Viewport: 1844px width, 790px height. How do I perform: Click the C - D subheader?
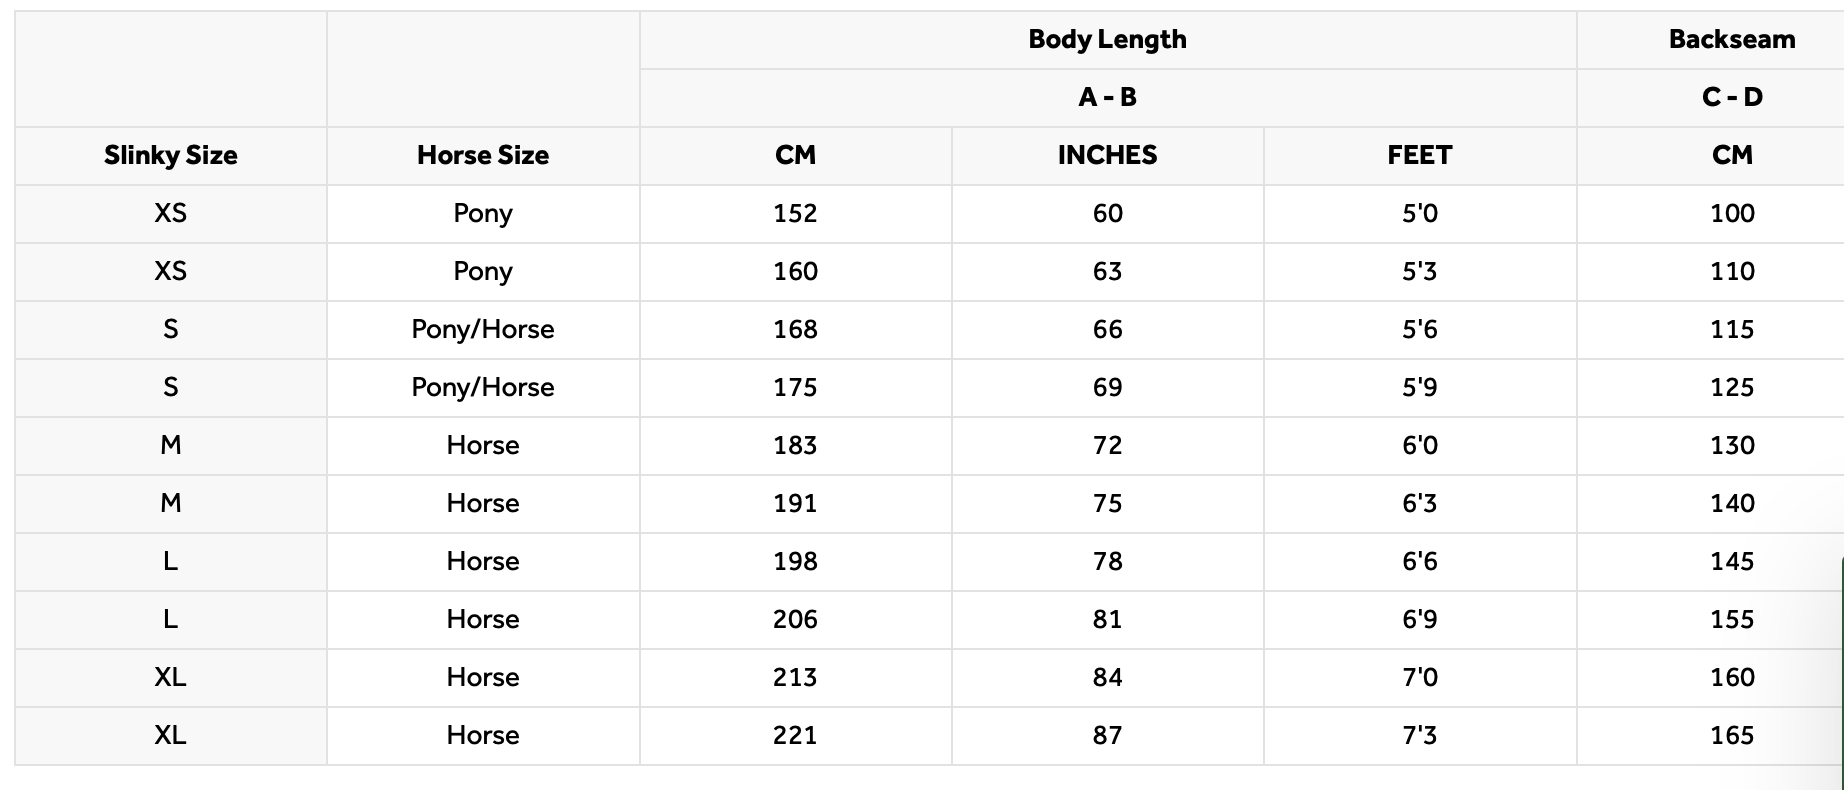[1732, 98]
